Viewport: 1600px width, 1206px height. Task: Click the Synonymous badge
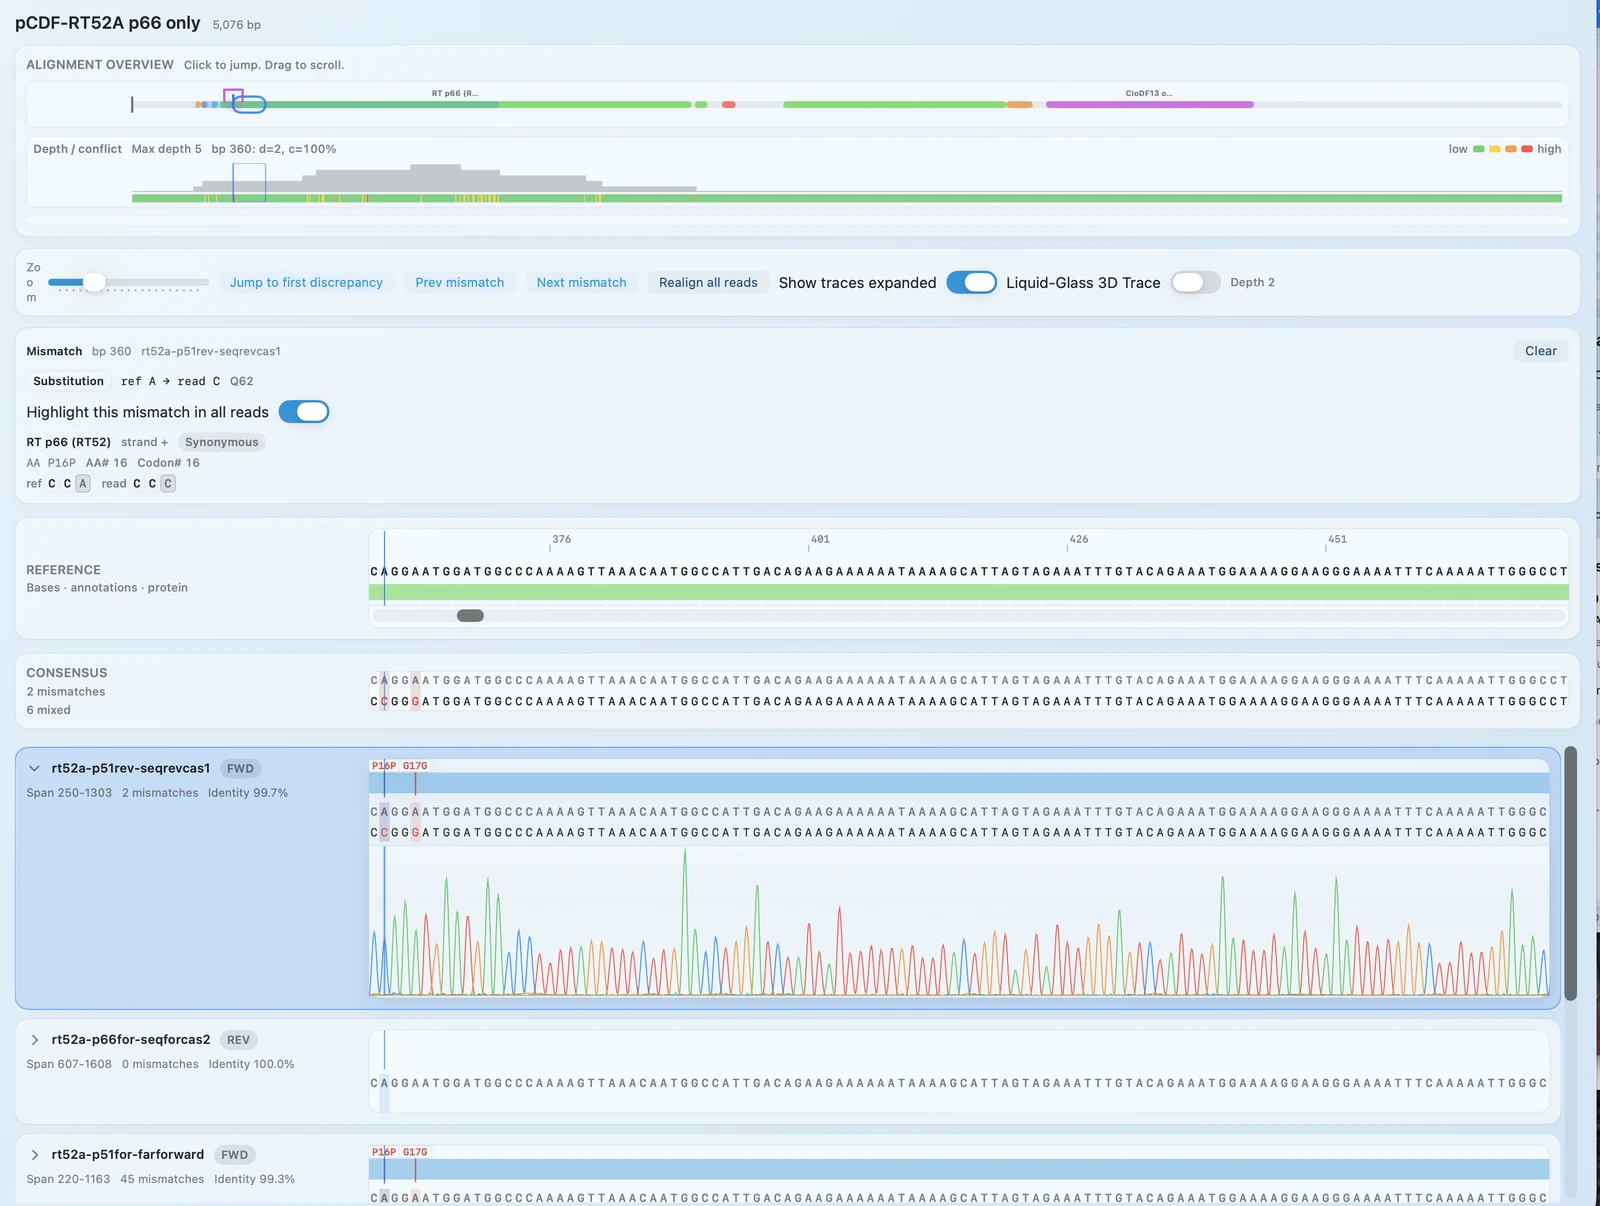[221, 442]
